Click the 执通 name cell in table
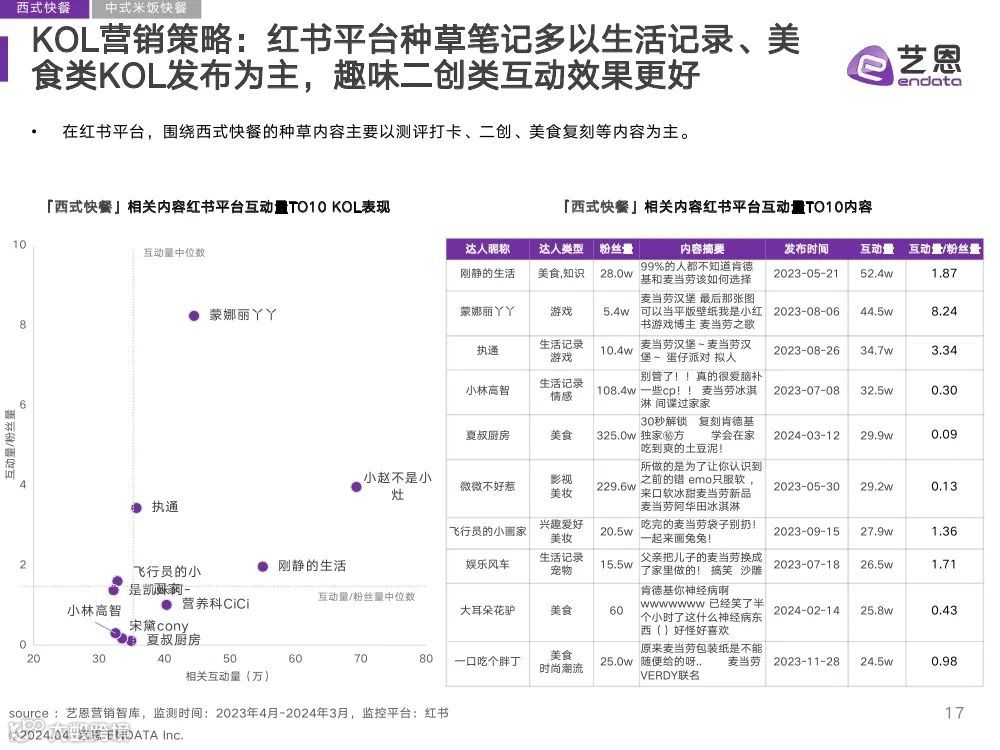This screenshot has width=1000, height=750. [487, 351]
